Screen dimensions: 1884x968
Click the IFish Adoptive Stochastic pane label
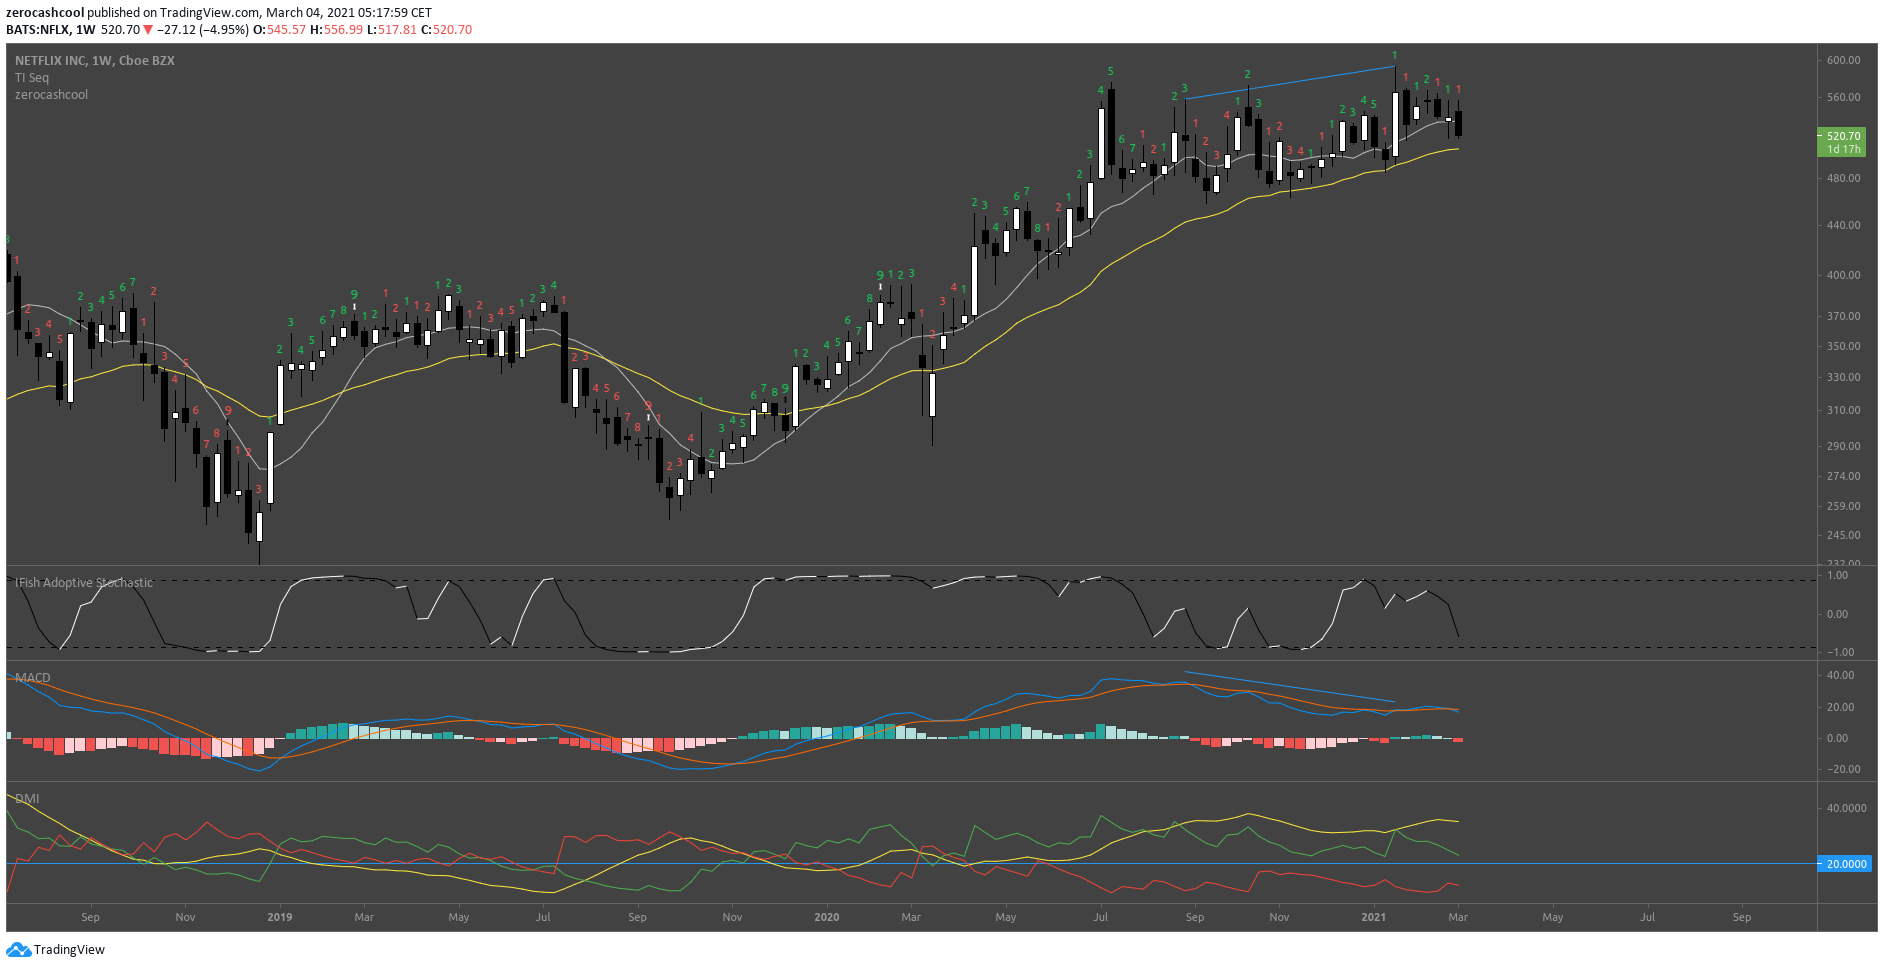(x=84, y=583)
